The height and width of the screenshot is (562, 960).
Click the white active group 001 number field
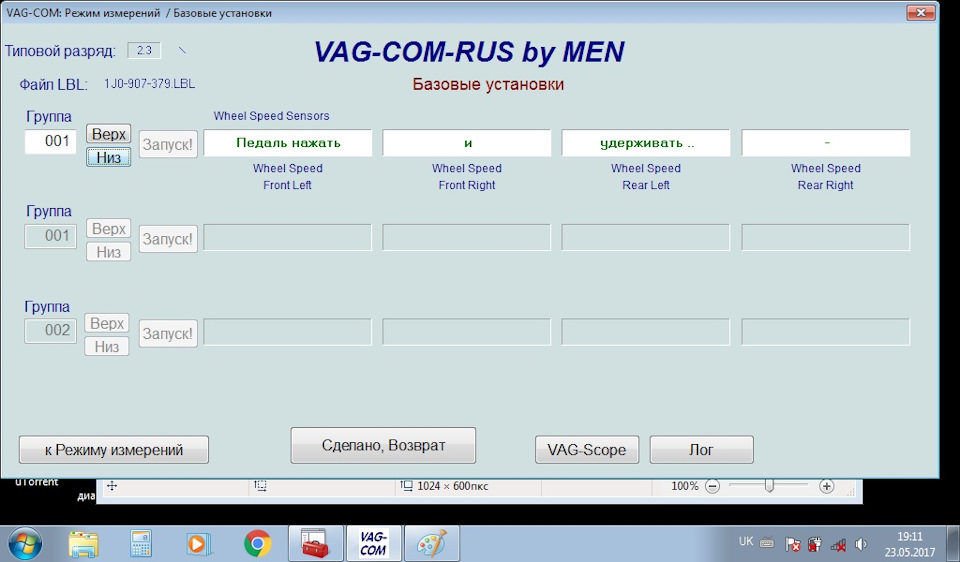51,141
